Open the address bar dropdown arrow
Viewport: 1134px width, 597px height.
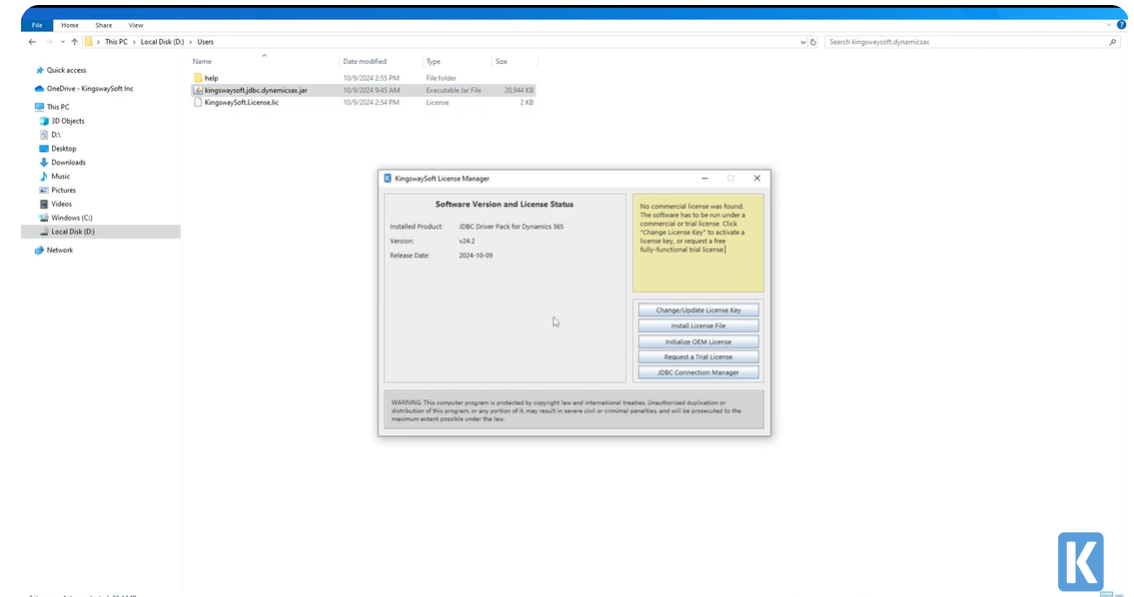click(803, 42)
